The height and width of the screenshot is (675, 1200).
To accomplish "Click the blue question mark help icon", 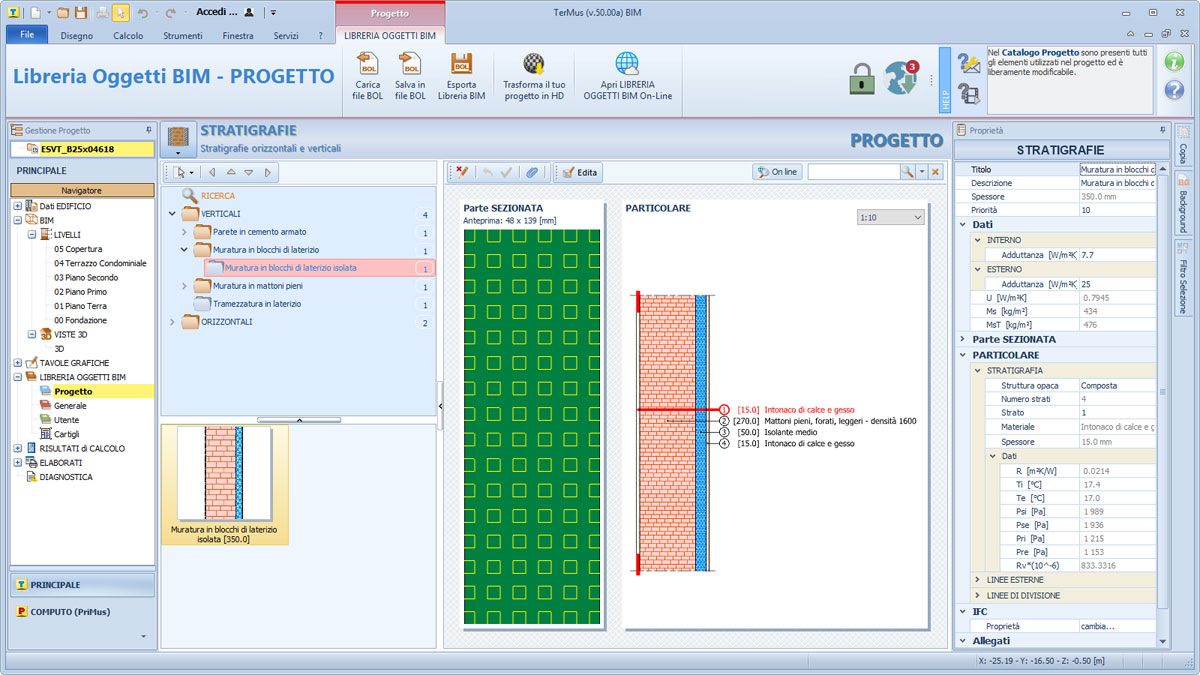I will tap(1175, 90).
